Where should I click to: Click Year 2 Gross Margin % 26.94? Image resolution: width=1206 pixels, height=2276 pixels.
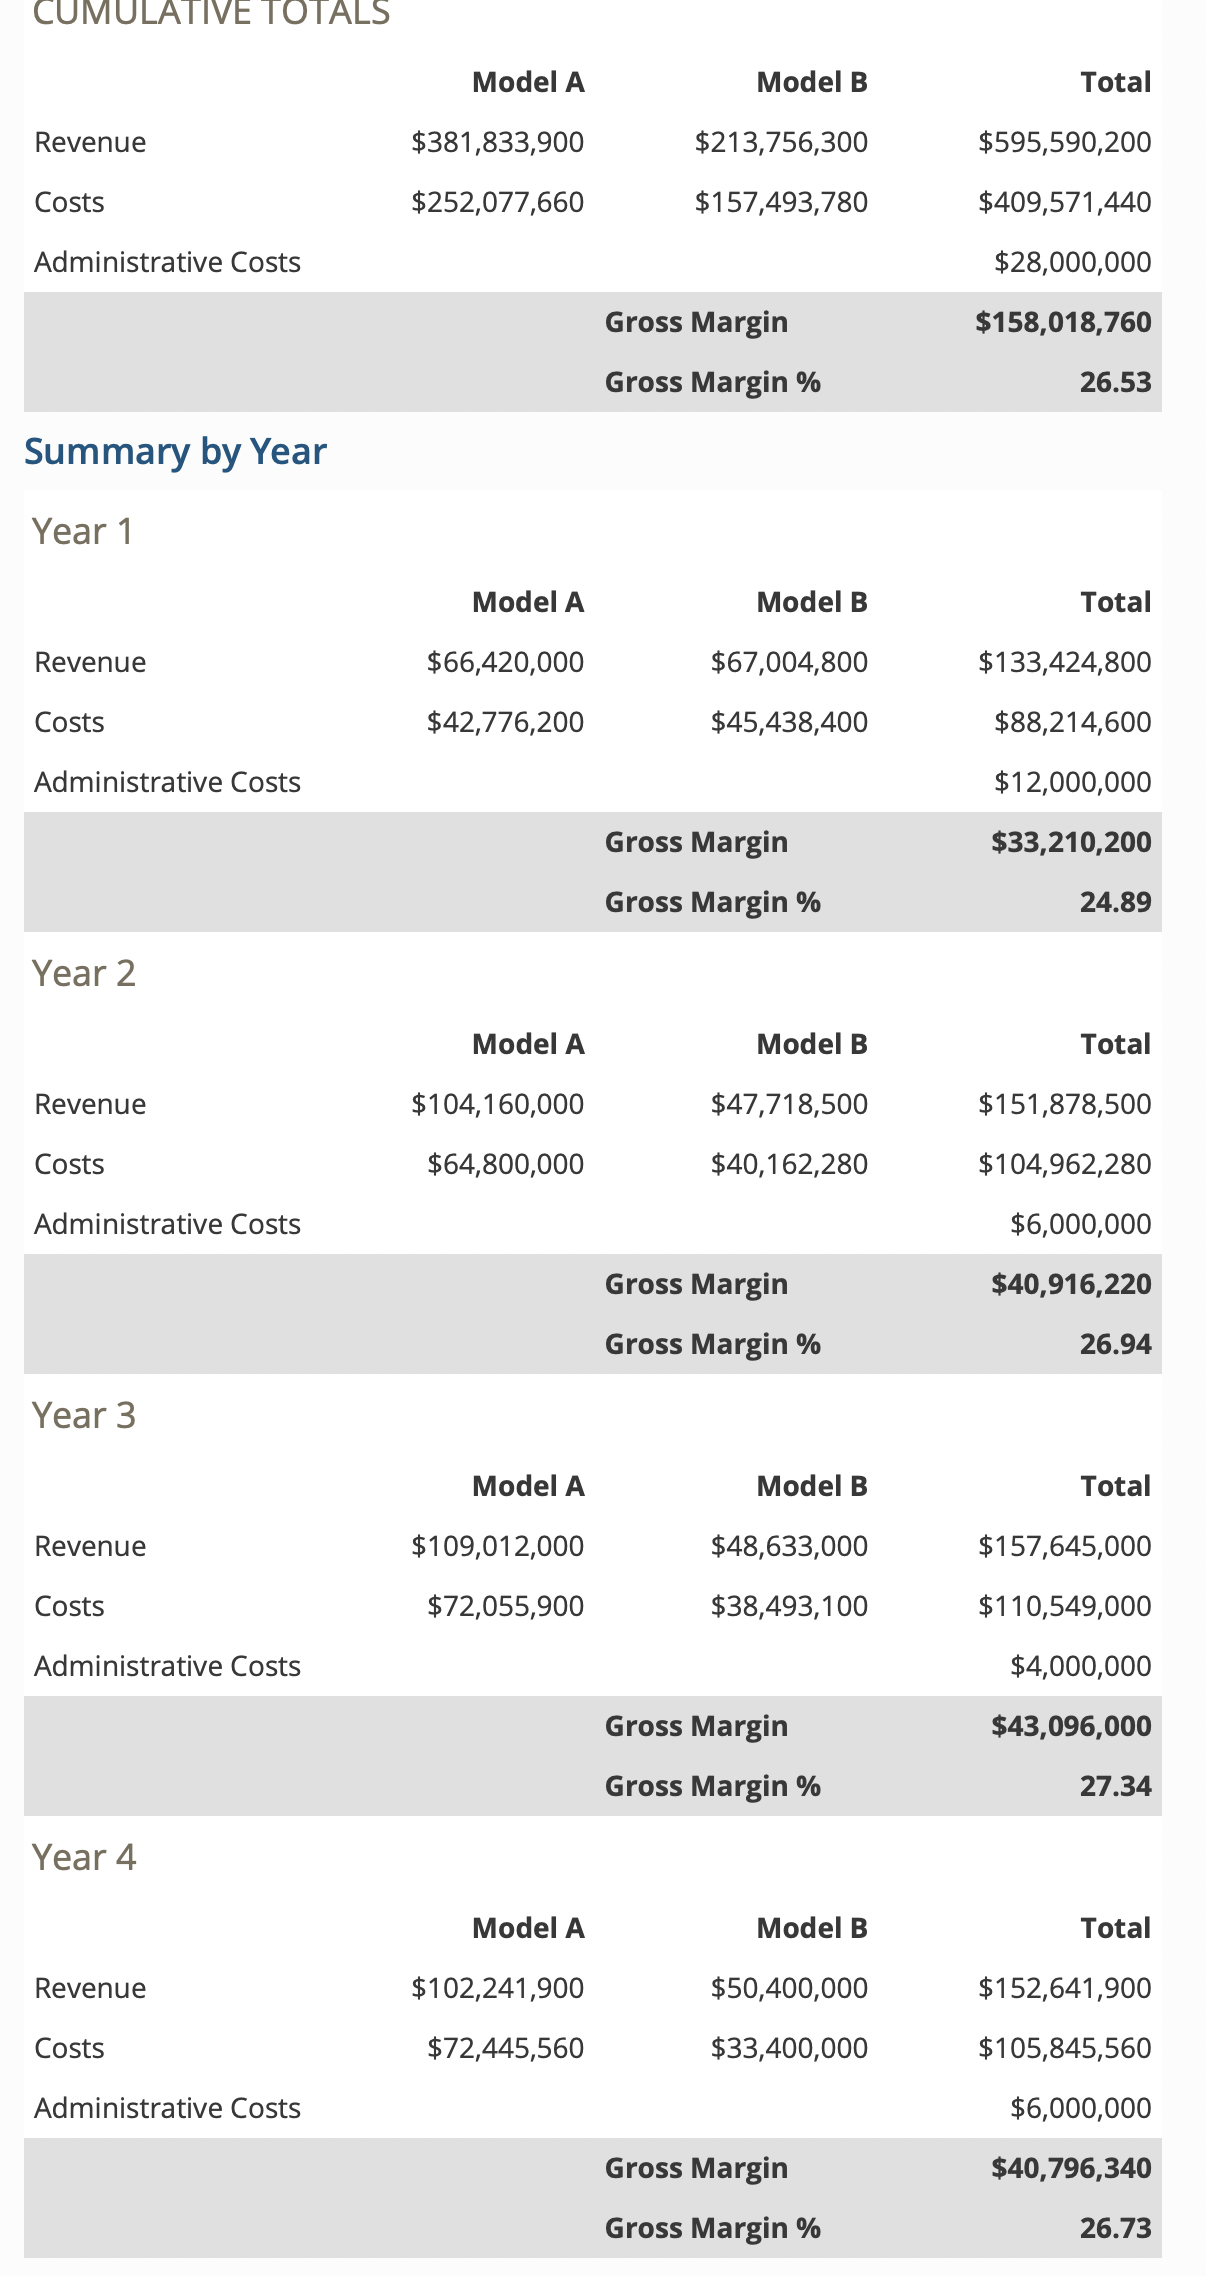click(x=1116, y=1344)
